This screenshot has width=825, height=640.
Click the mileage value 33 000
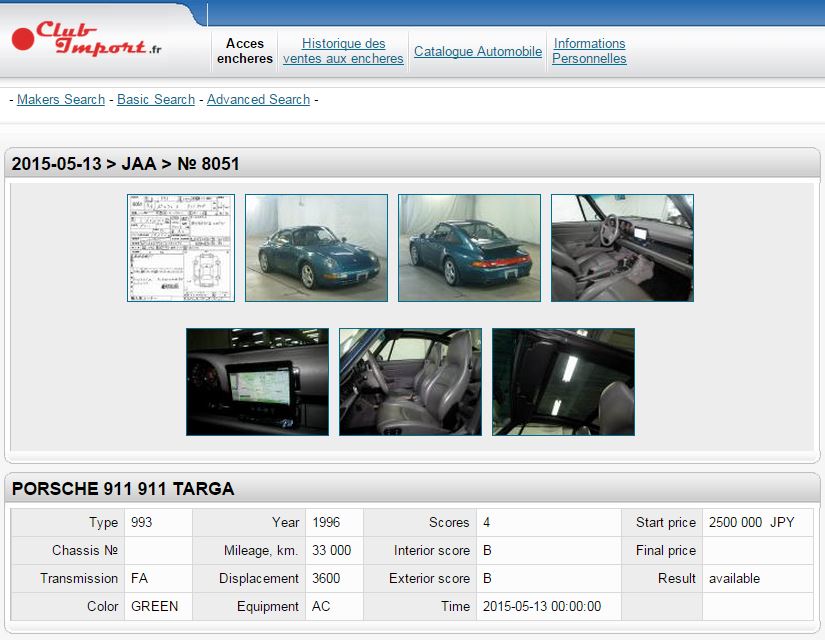[332, 551]
